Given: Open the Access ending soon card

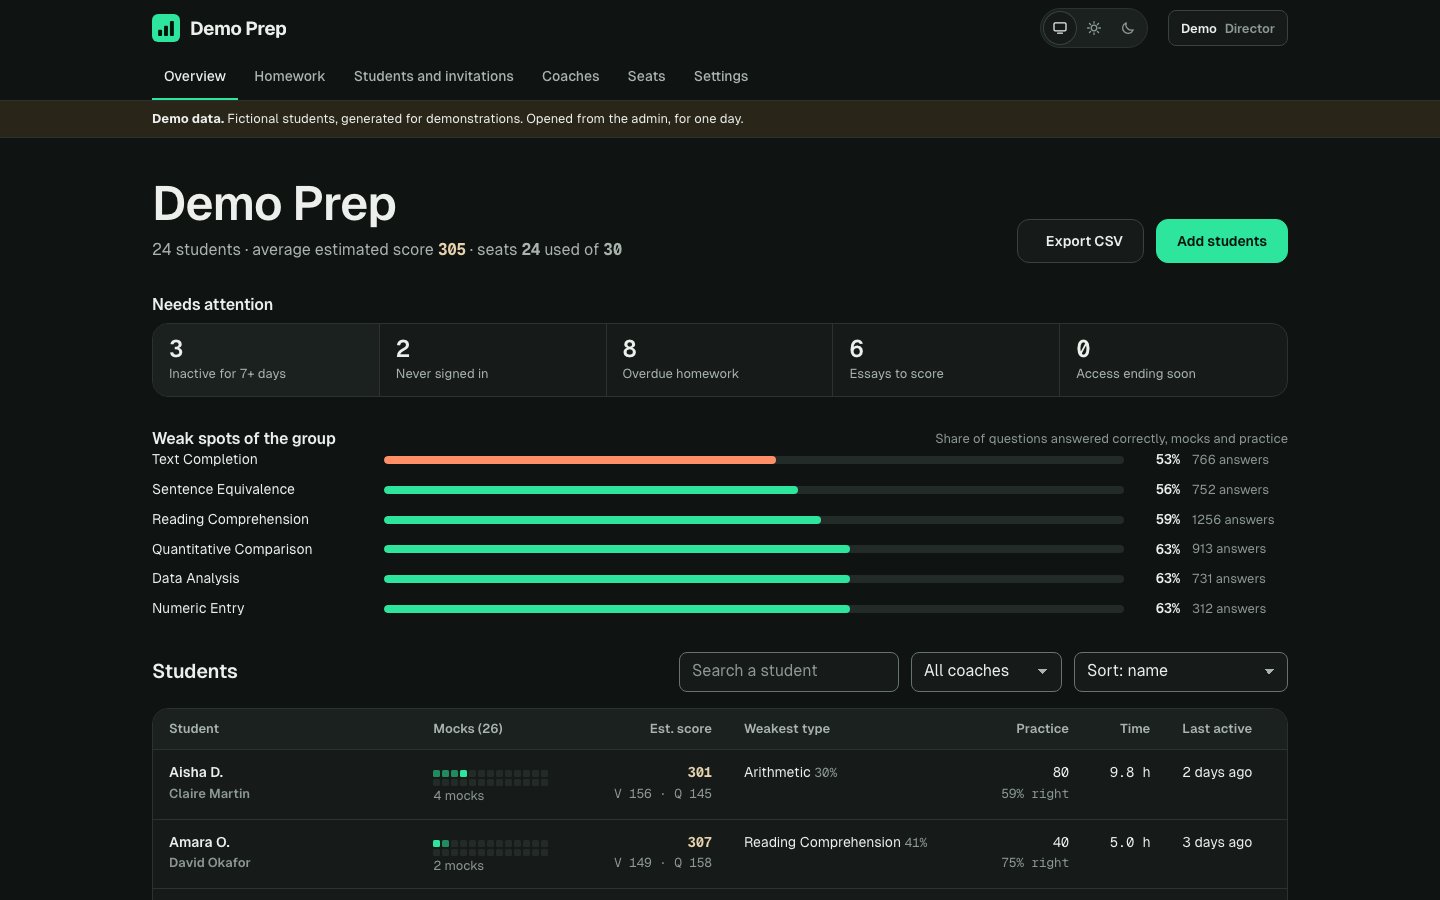Looking at the screenshot, I should (1173, 360).
